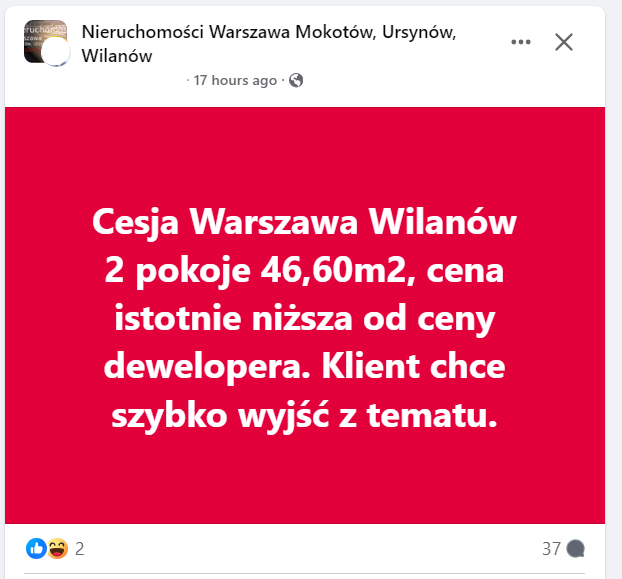View who reacted via count 2
The image size is (622, 579).
click(x=79, y=549)
